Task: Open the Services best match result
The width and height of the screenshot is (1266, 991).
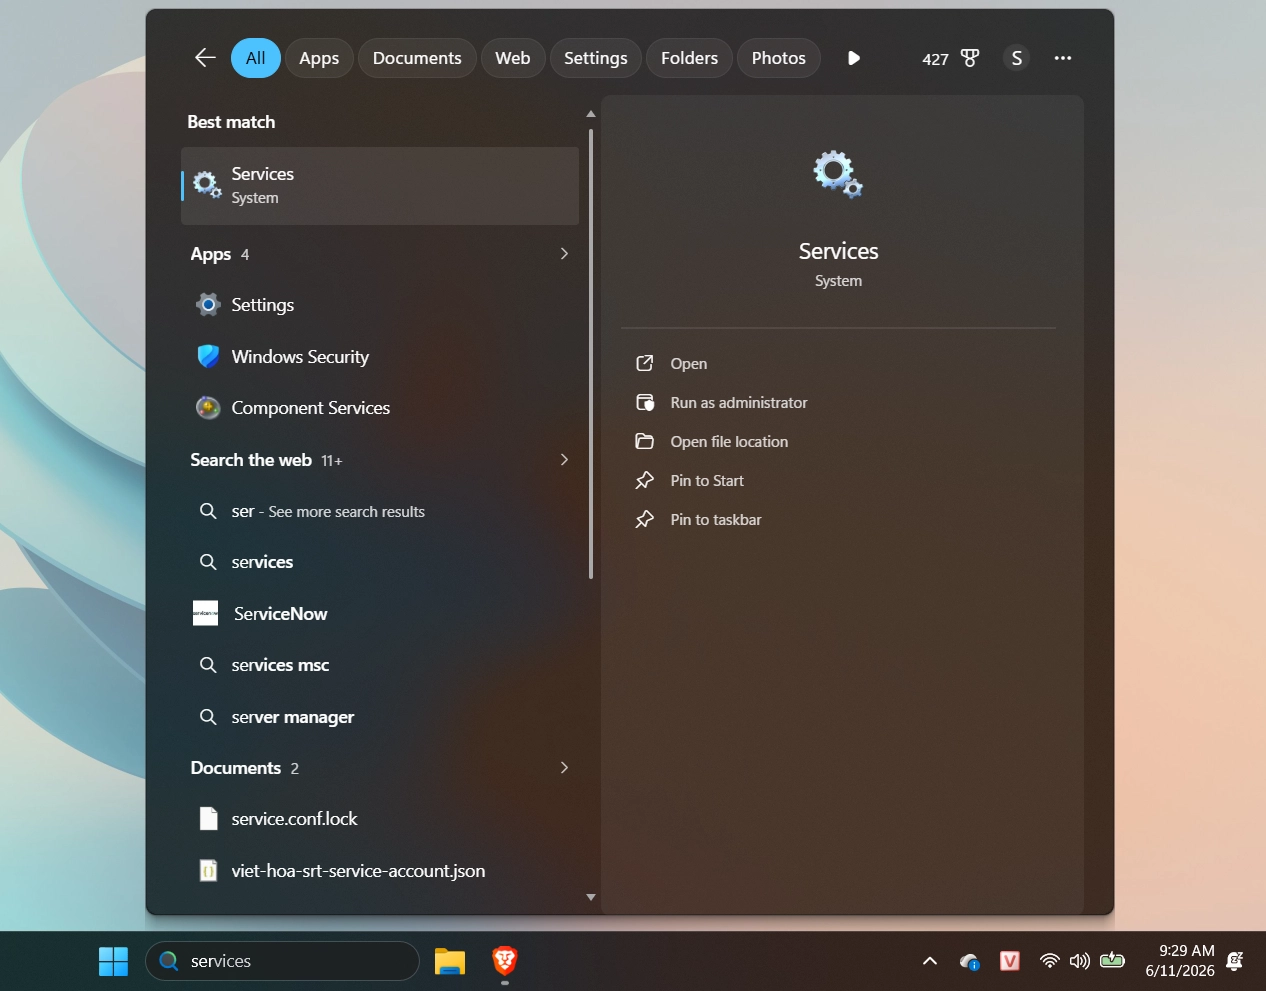Action: click(x=380, y=185)
